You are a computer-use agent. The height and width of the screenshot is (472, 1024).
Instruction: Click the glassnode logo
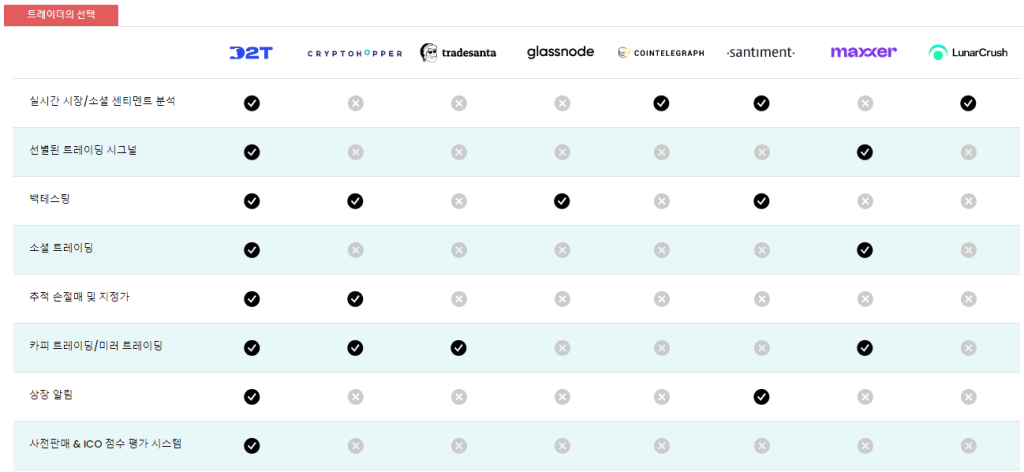coord(560,52)
